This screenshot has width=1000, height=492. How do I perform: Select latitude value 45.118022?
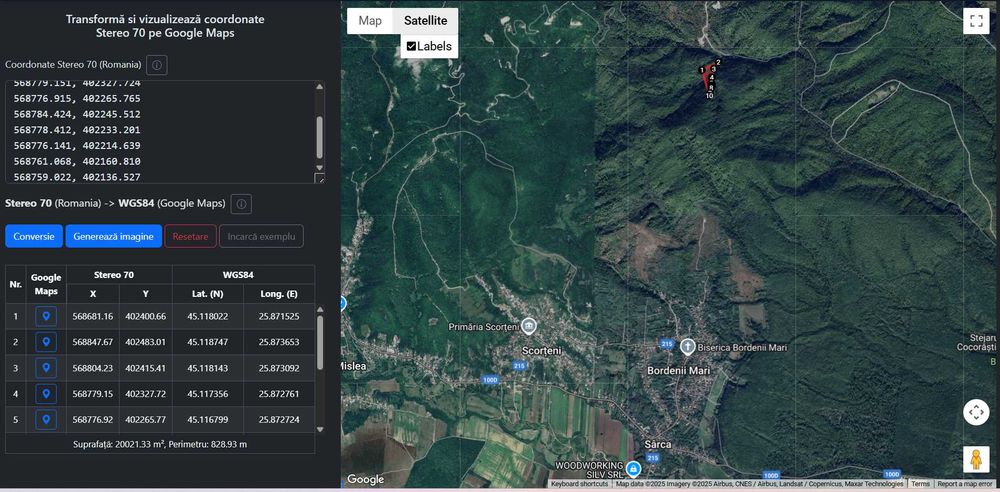coord(208,317)
